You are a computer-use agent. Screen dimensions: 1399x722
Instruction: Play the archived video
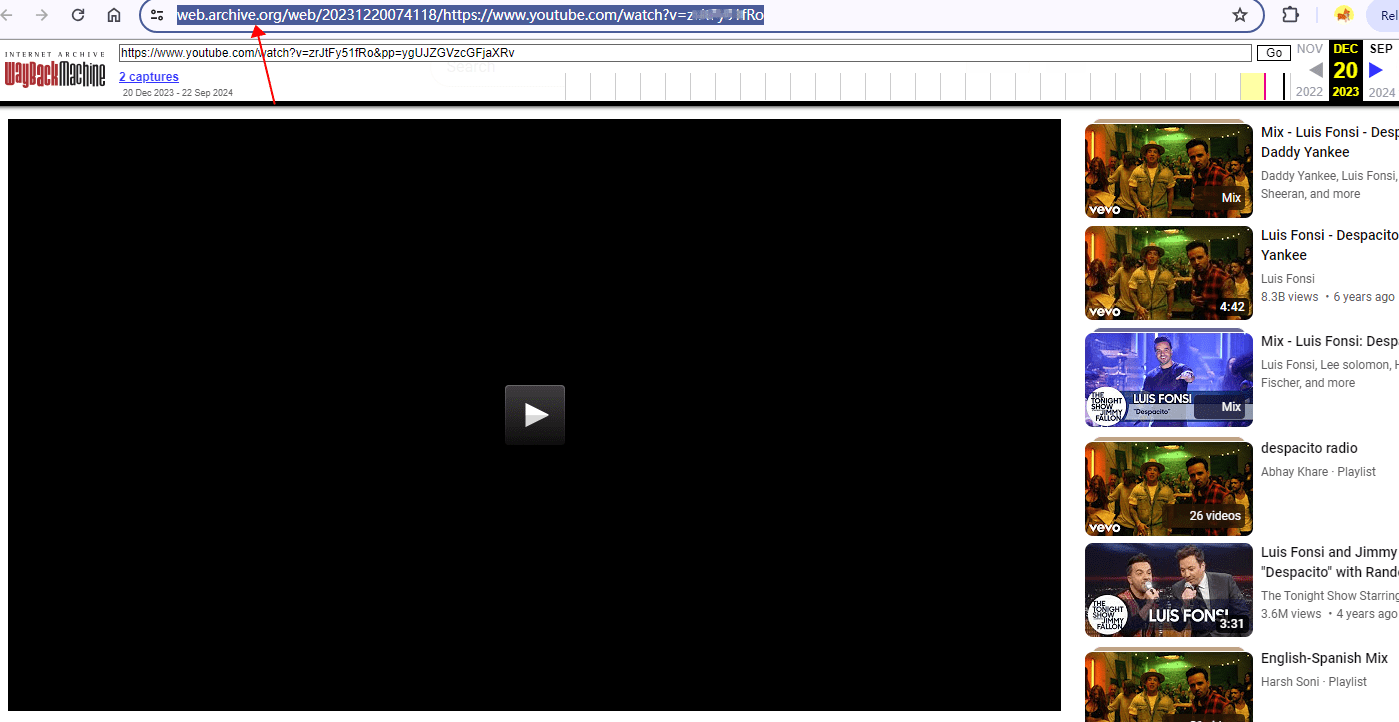click(x=535, y=415)
